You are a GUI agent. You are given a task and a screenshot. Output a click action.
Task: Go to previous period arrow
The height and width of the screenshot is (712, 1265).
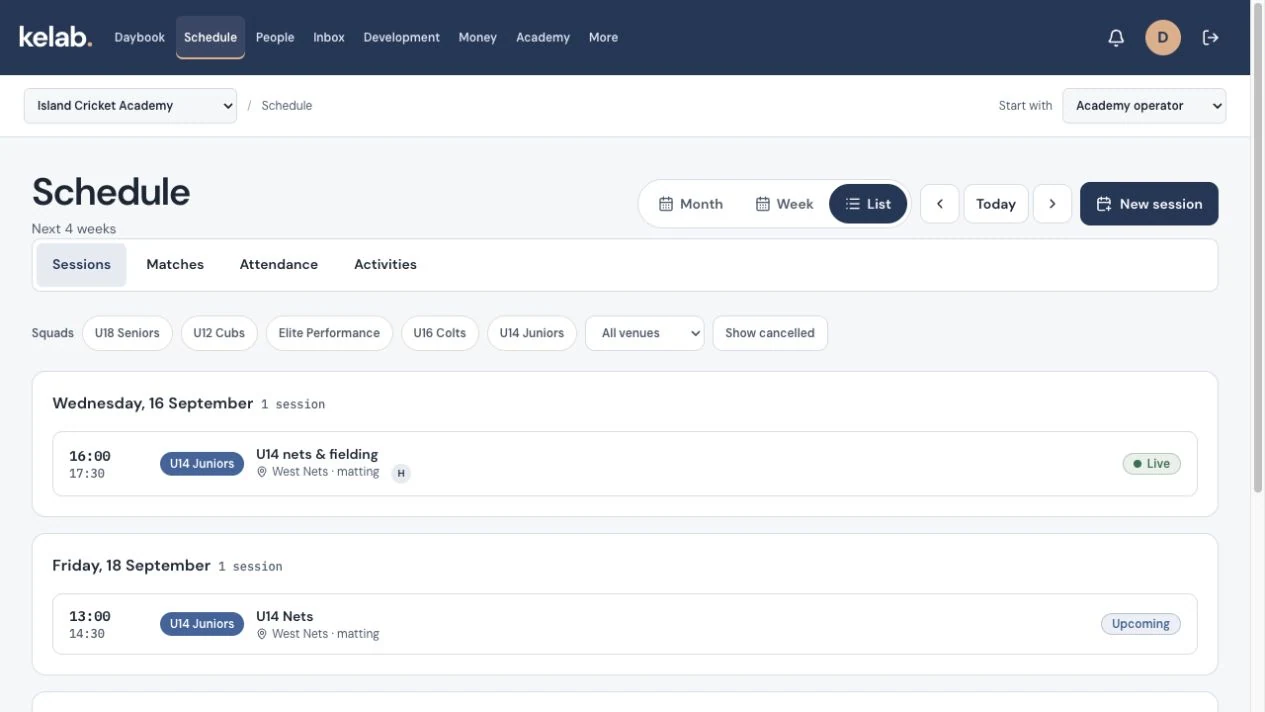tap(939, 204)
